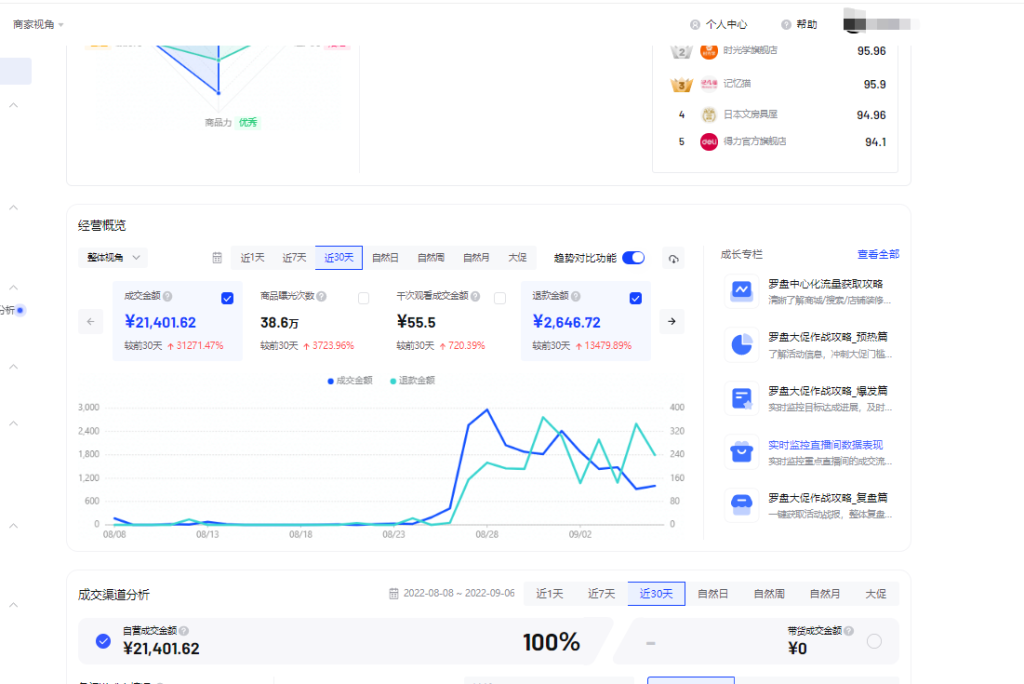Select 自然日 tab in 成交渠道分析
The image size is (1024, 684).
712,594
